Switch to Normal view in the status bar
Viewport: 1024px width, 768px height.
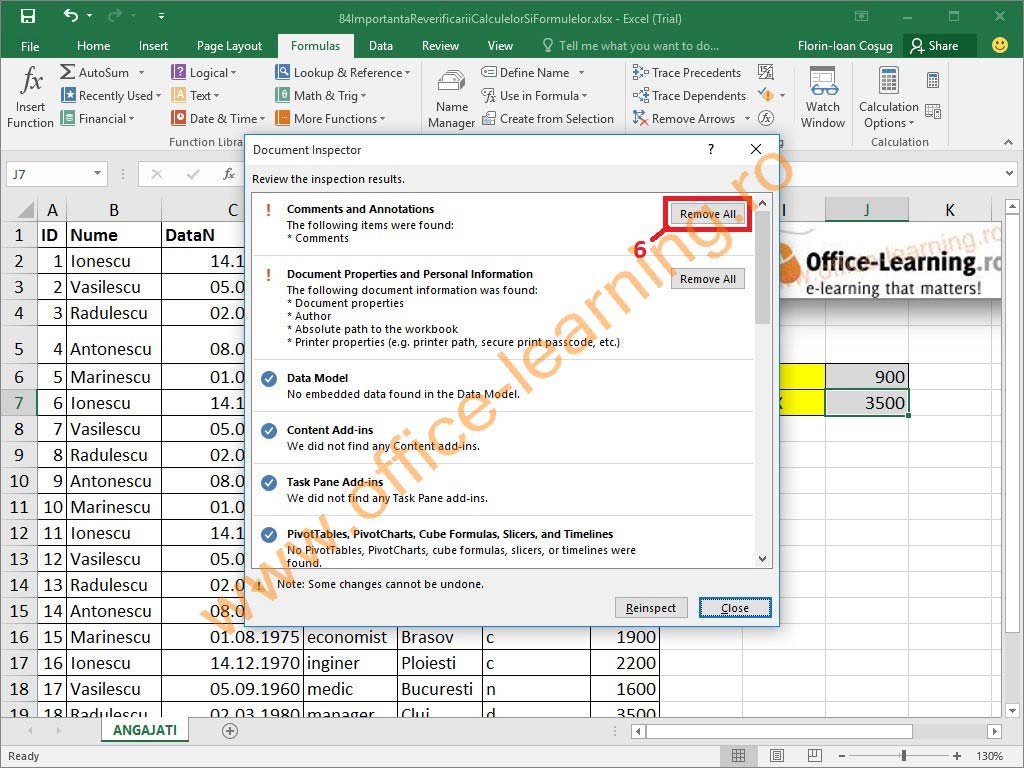pos(739,756)
